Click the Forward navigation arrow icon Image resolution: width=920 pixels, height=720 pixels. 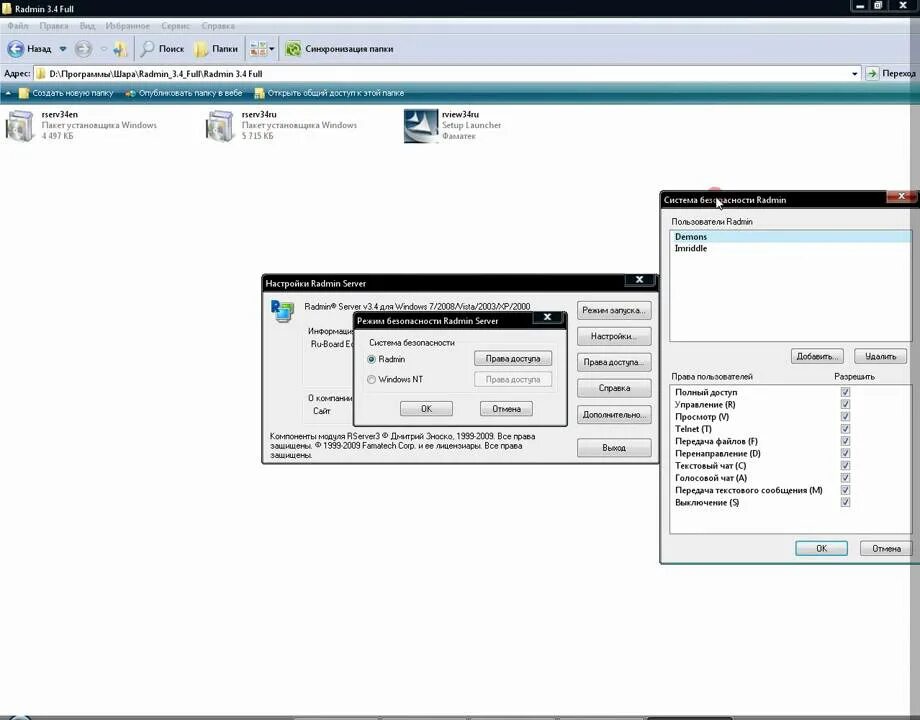[83, 49]
